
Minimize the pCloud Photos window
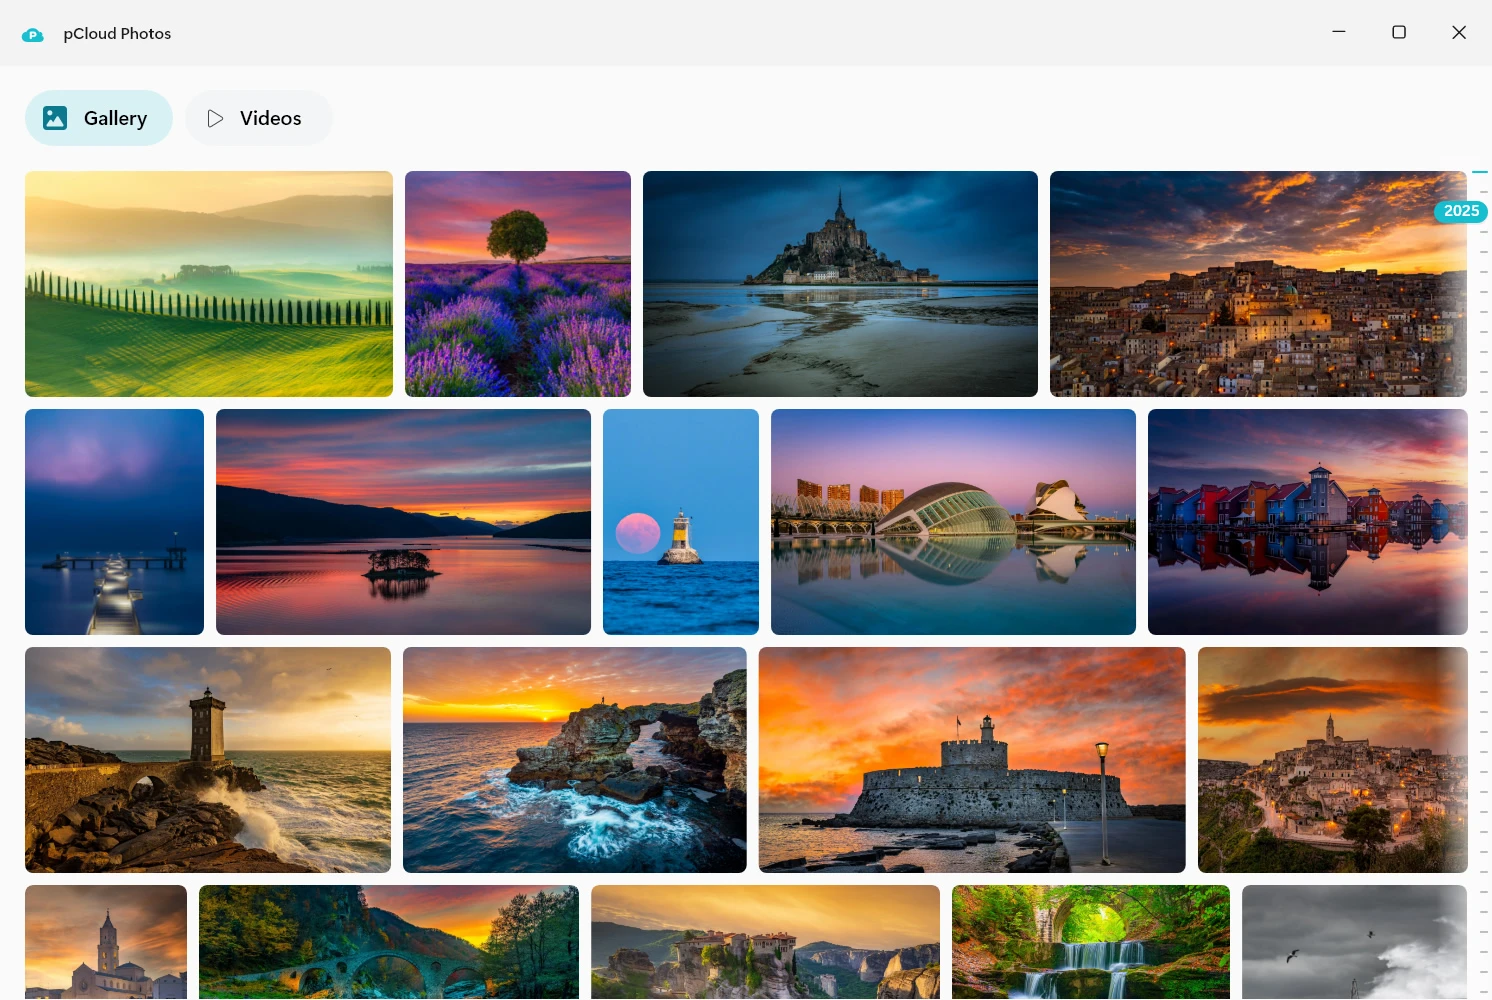tap(1339, 32)
